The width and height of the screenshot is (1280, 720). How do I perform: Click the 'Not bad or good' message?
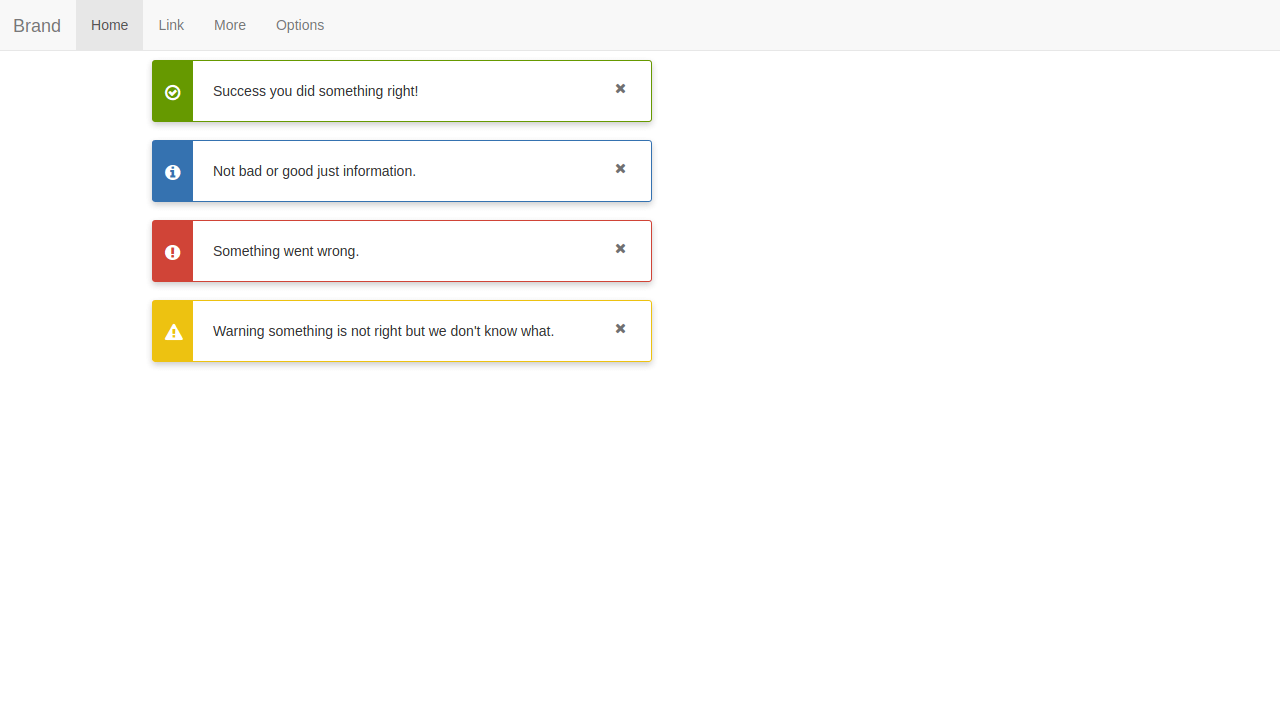coord(314,171)
